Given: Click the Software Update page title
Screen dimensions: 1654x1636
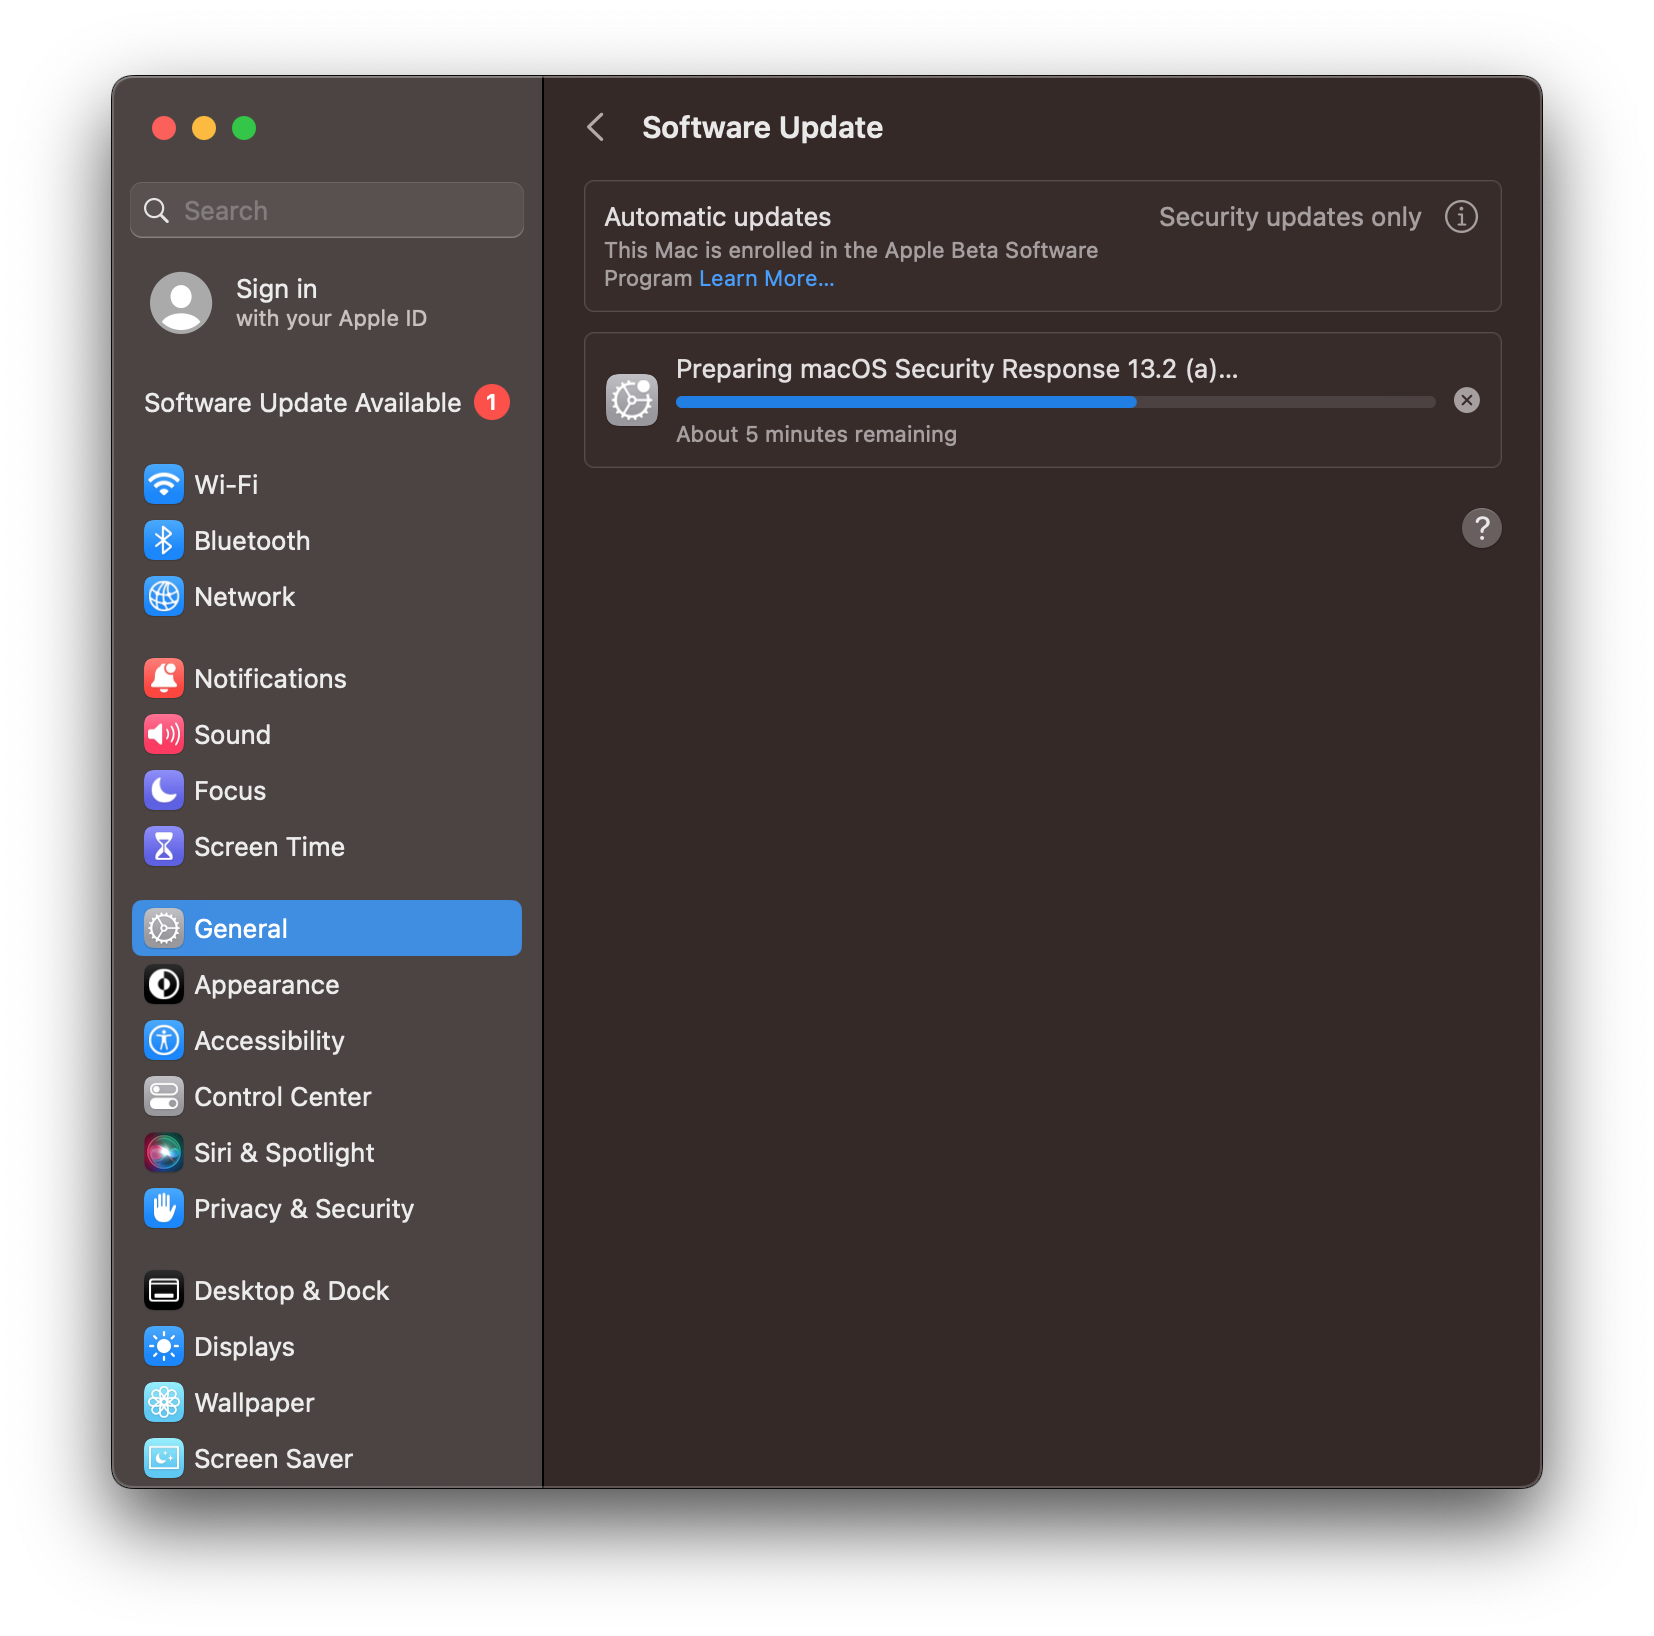Looking at the screenshot, I should [762, 128].
